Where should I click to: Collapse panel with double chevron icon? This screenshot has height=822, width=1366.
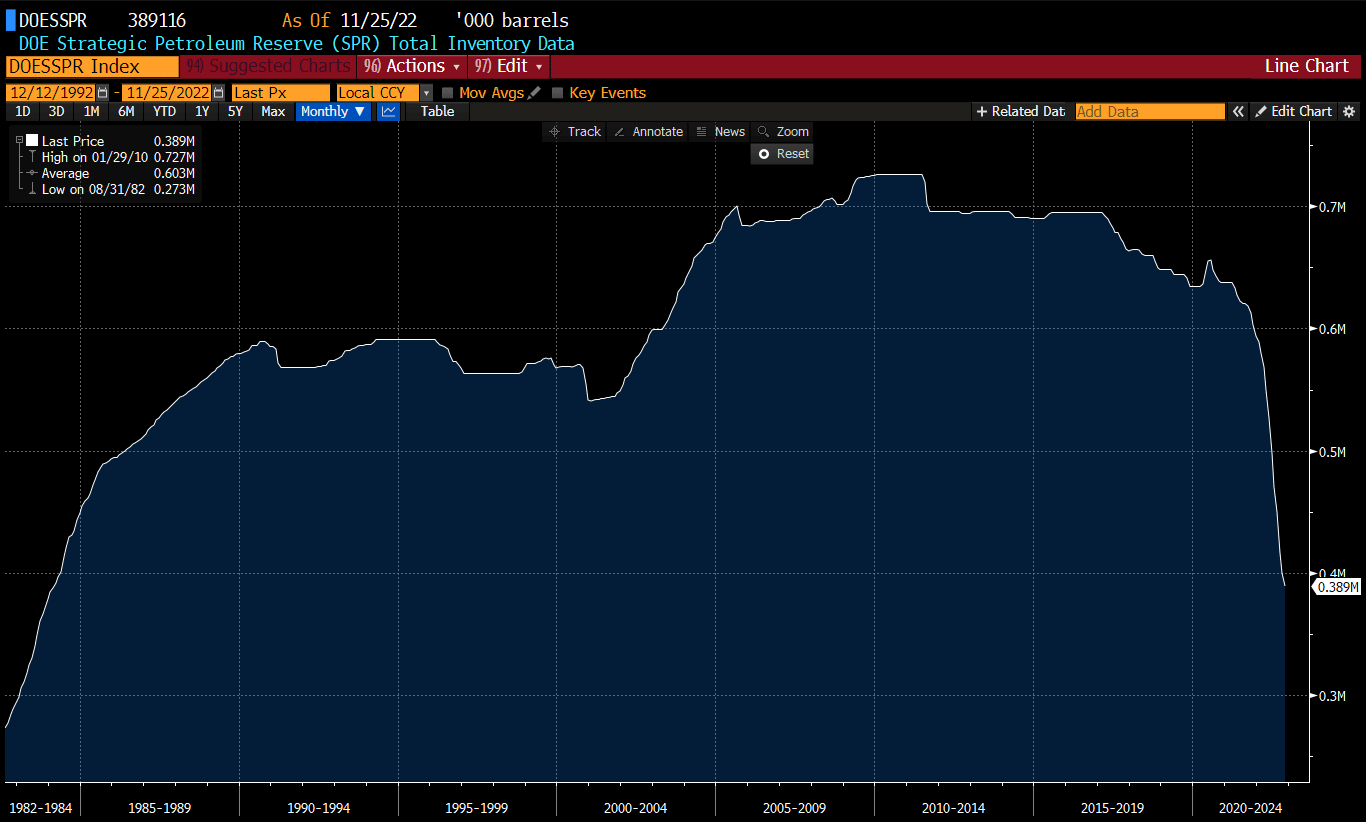[1238, 111]
